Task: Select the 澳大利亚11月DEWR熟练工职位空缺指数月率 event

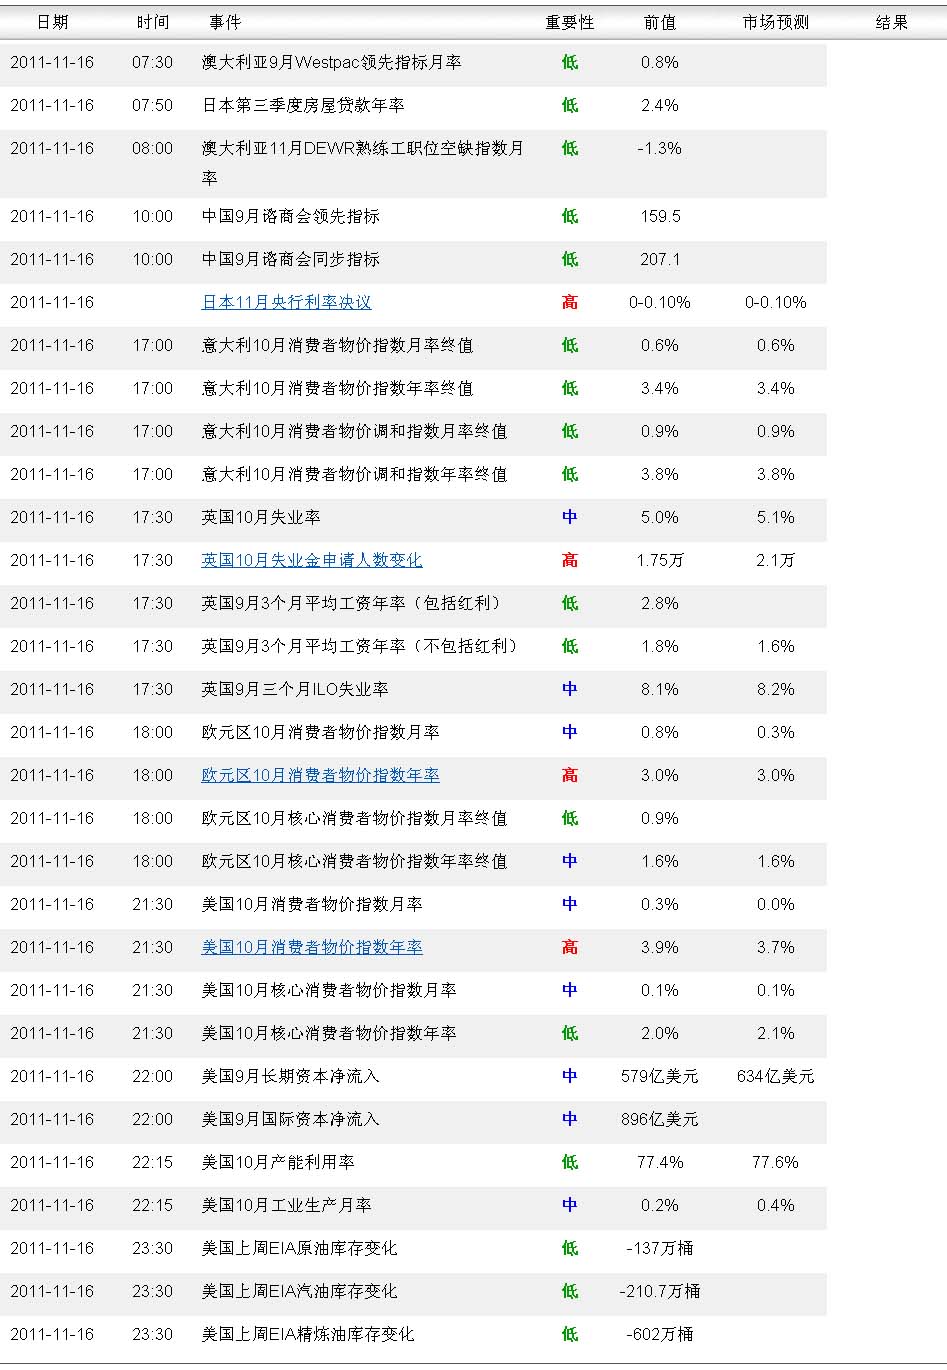Action: click(x=362, y=163)
